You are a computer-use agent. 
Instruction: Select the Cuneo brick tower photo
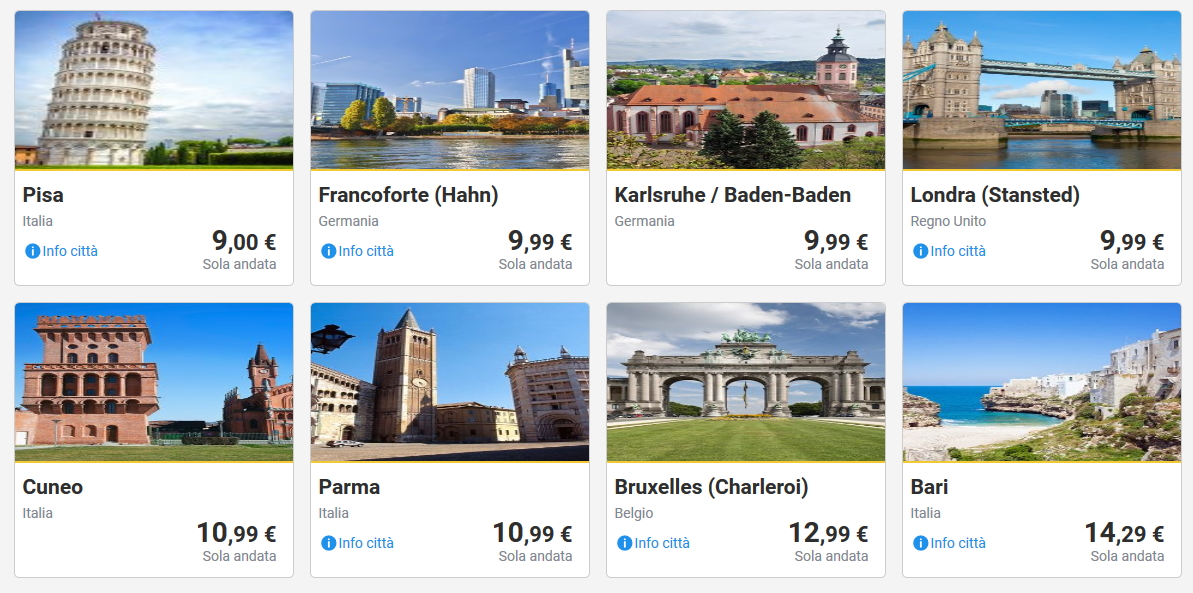click(154, 382)
